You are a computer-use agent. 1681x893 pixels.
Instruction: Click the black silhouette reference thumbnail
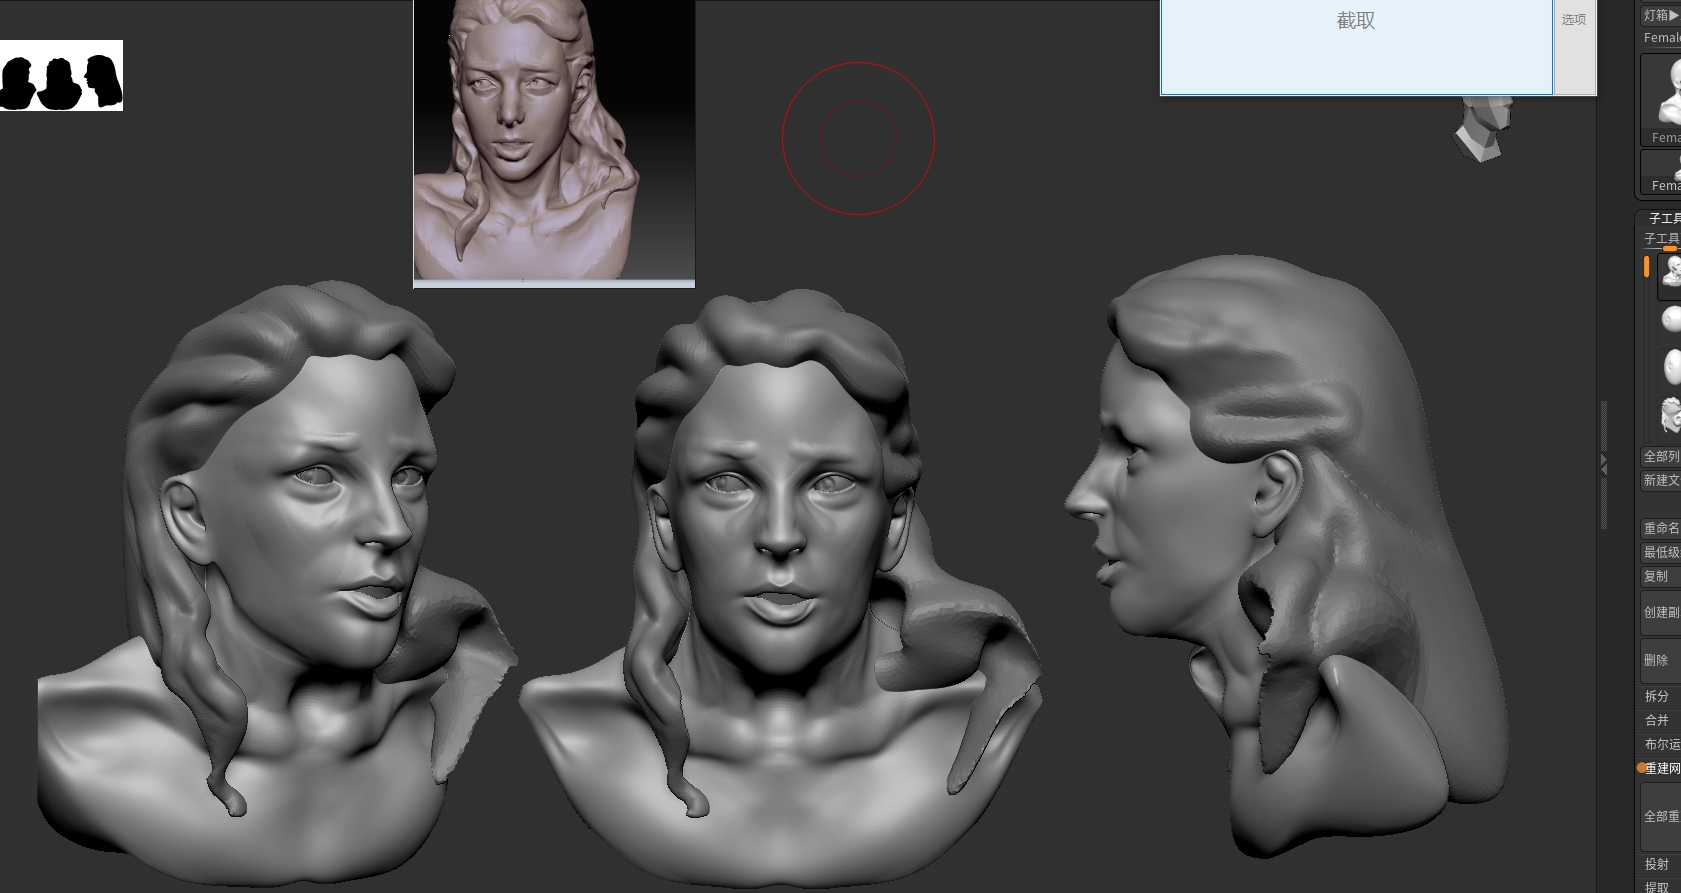click(x=61, y=75)
